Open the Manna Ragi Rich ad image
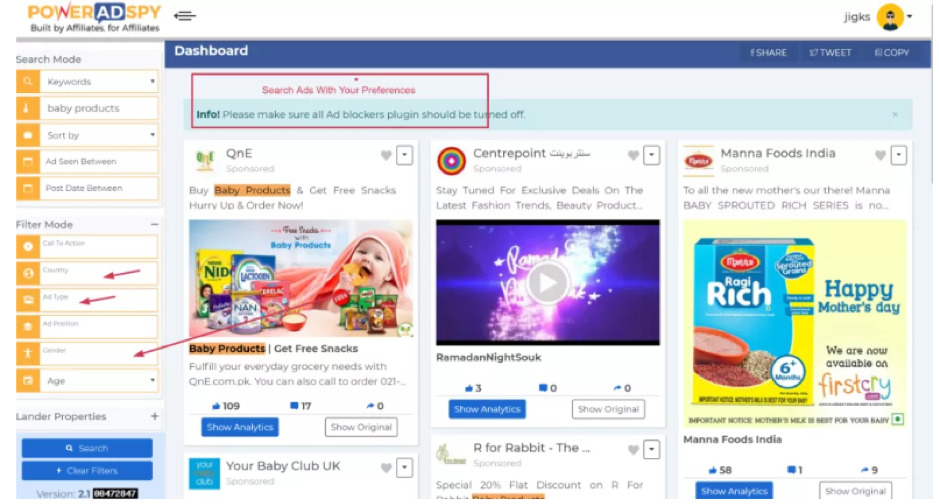This screenshot has width=939, height=504. pyautogui.click(x=795, y=323)
